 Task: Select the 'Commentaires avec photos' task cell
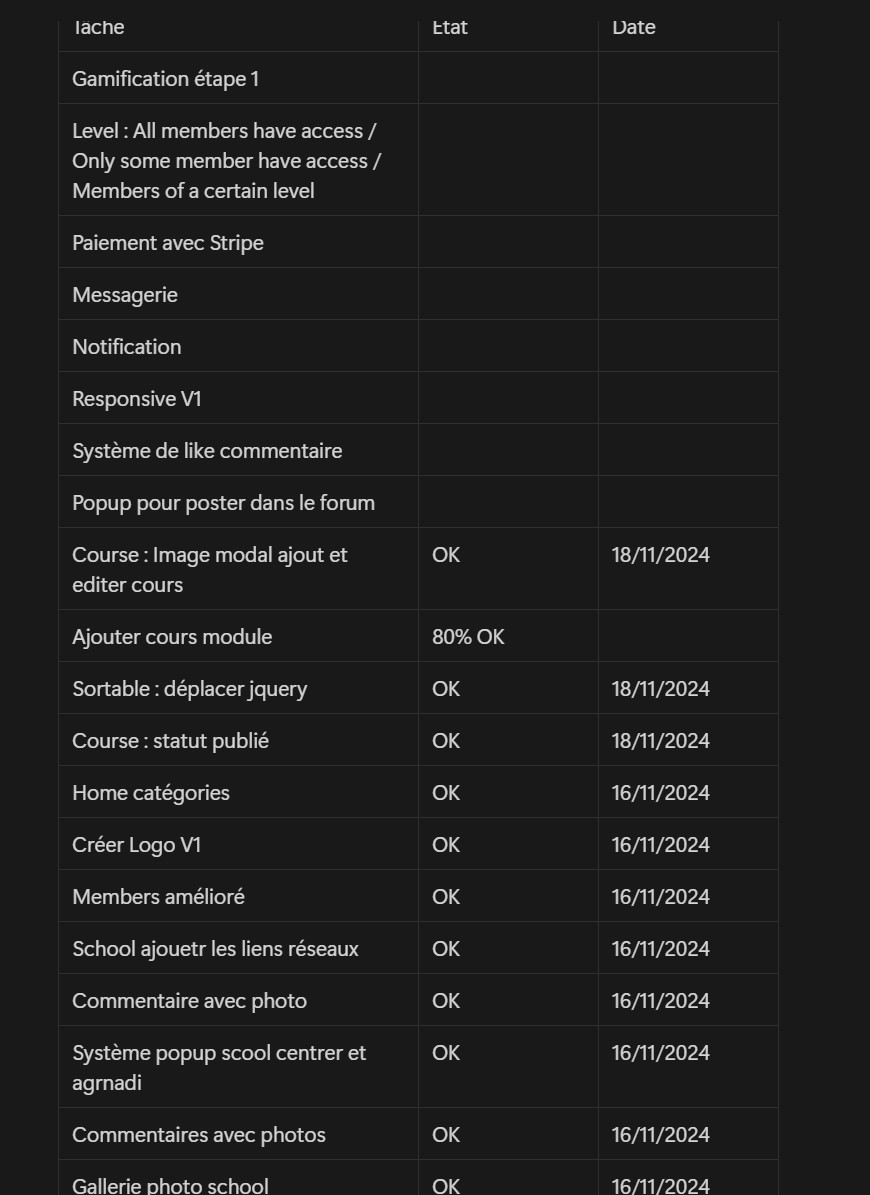238,1133
